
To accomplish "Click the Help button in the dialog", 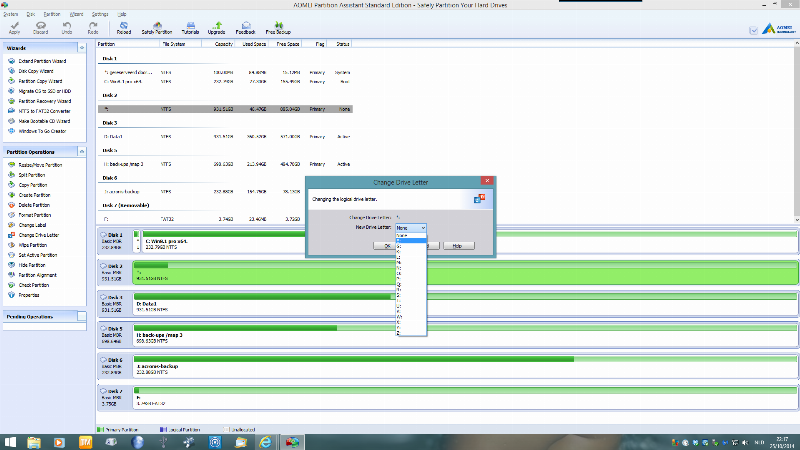I will click(458, 246).
